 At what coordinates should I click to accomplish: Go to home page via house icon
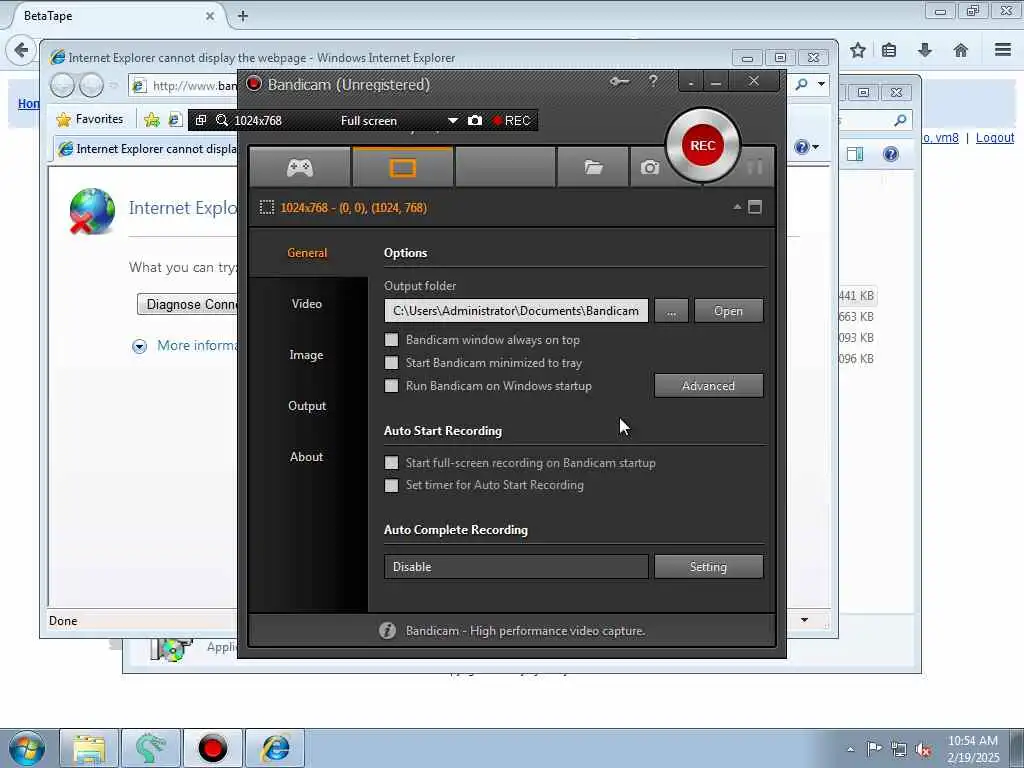[x=961, y=50]
